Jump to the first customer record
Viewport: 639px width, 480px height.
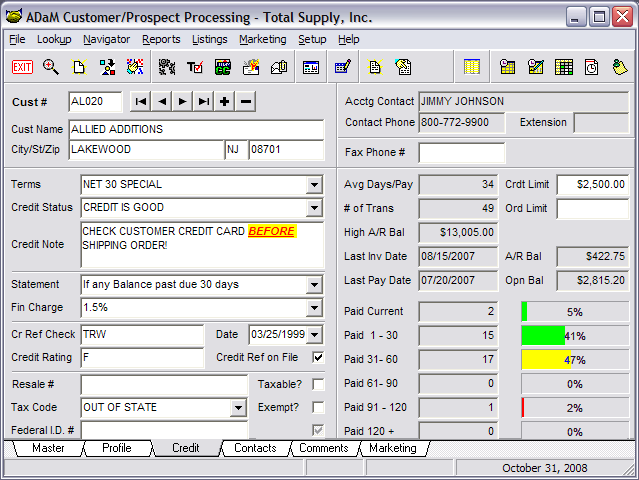point(141,102)
